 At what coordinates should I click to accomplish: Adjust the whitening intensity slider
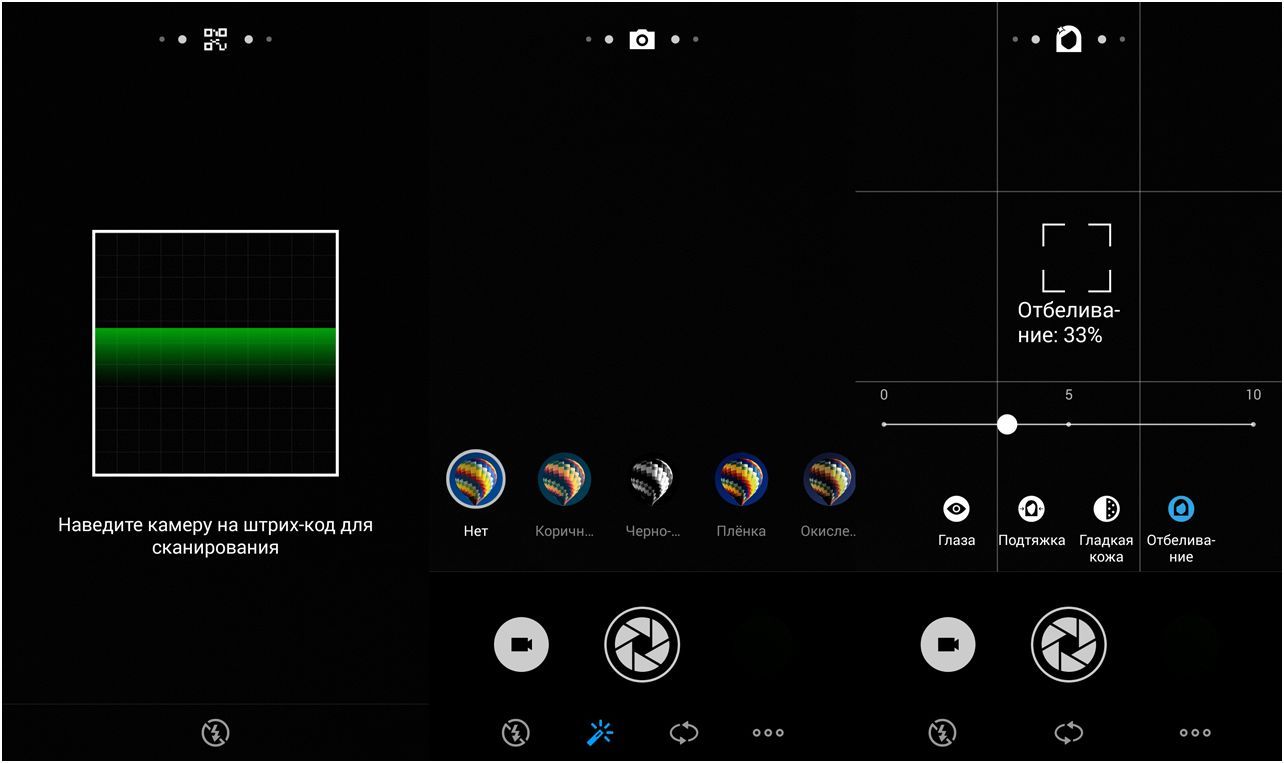coord(1007,425)
